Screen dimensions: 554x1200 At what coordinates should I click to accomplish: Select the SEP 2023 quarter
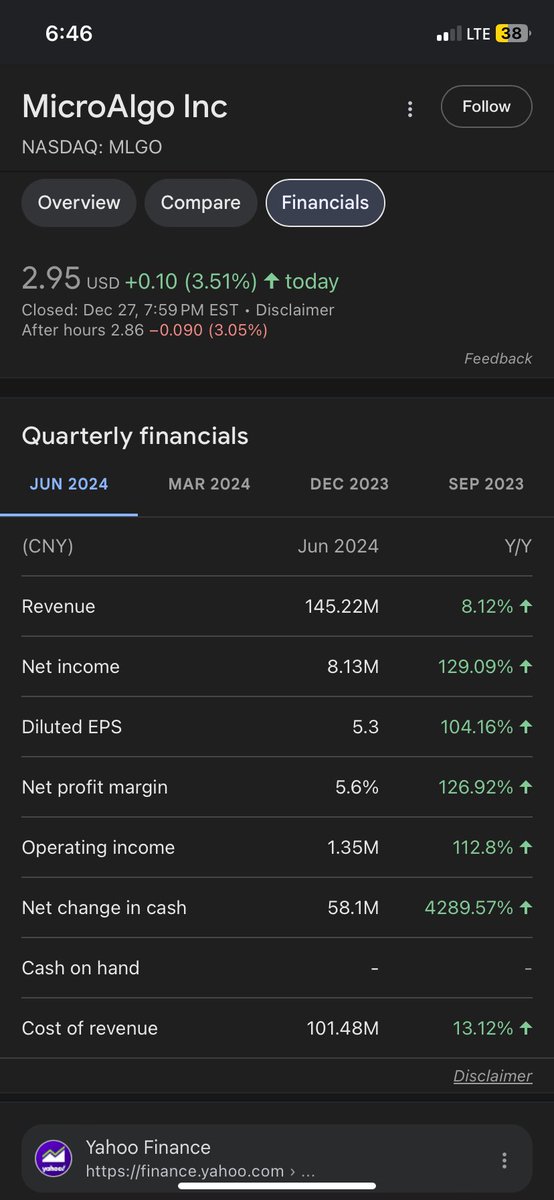pos(486,484)
